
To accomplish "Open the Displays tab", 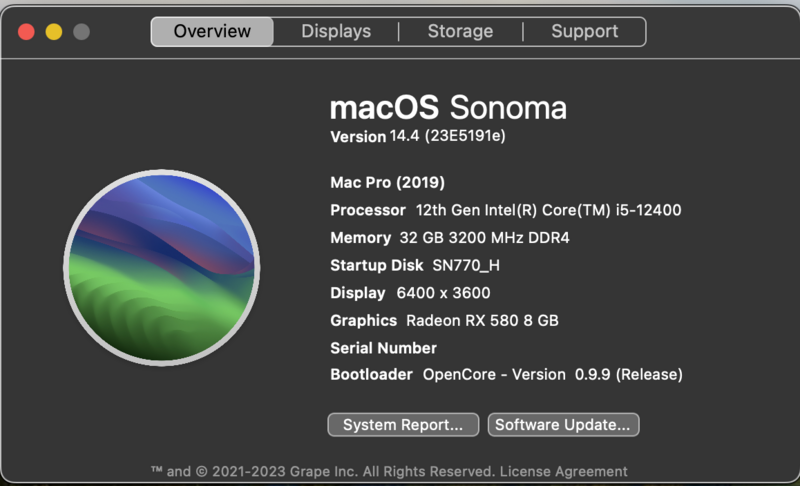I will [336, 31].
